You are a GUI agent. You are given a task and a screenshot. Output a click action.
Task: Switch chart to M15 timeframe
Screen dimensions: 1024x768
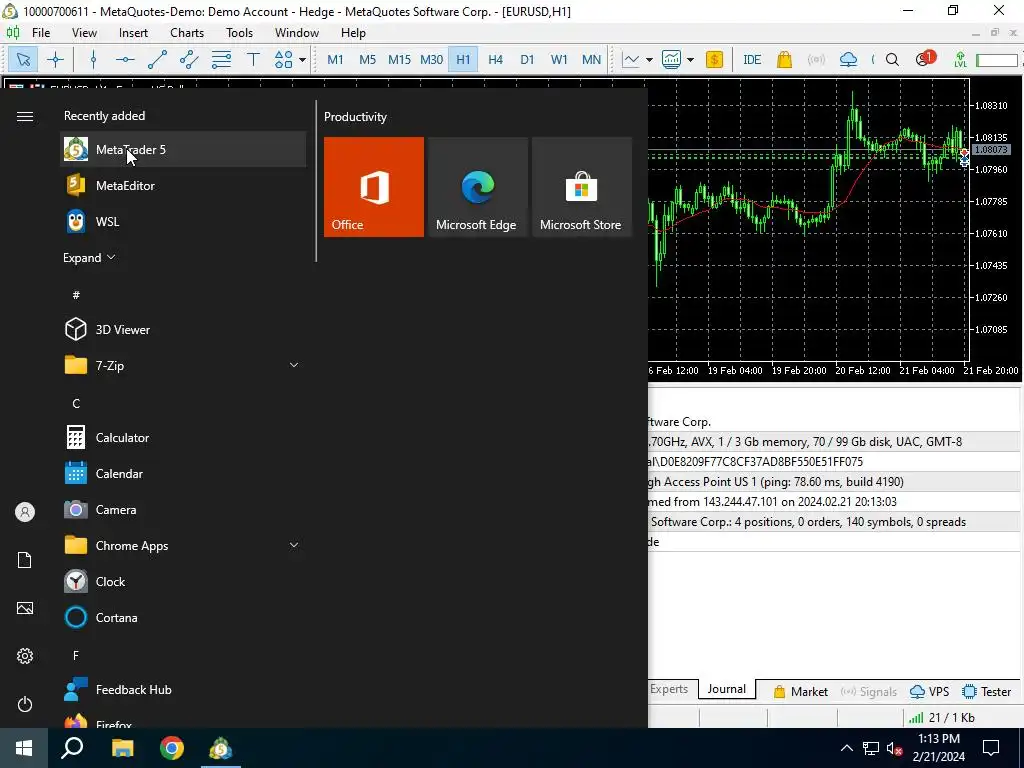[399, 59]
